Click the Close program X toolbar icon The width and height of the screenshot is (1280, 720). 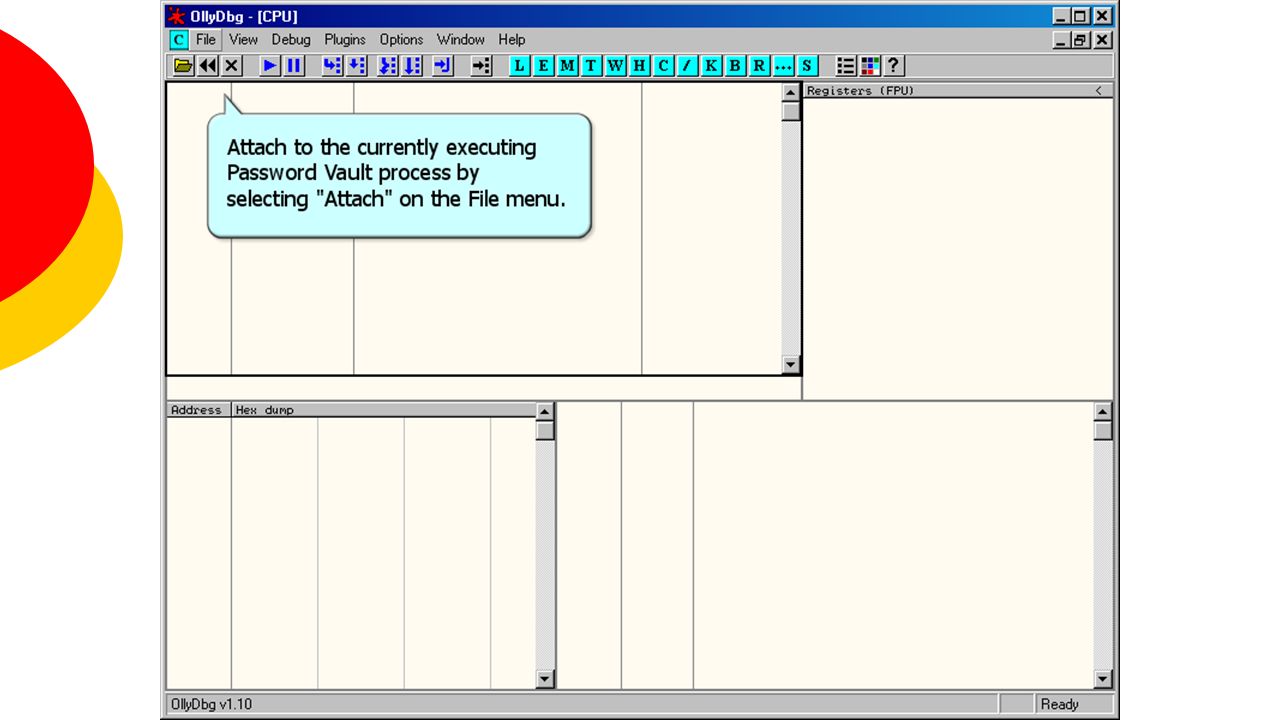pyautogui.click(x=232, y=66)
